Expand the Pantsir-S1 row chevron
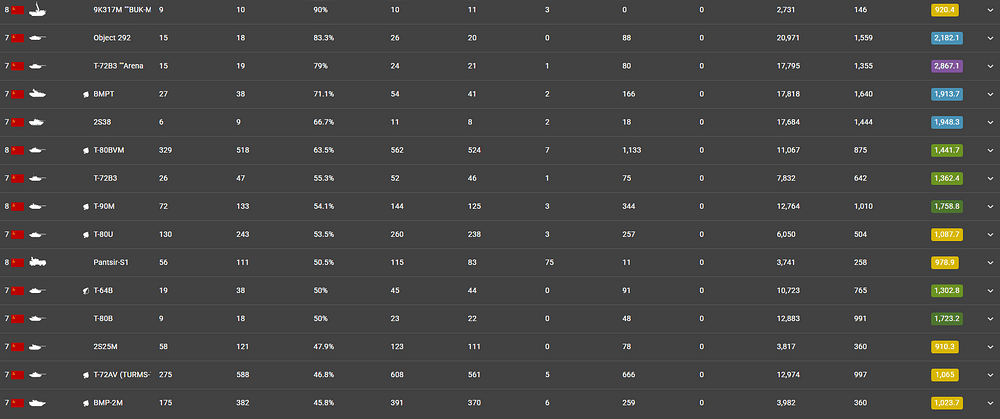The height and width of the screenshot is (419, 1000). pos(990,263)
